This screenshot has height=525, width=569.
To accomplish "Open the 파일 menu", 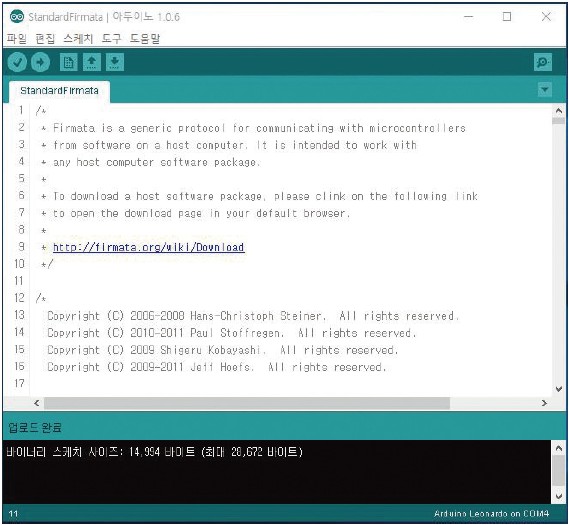I will click(x=17, y=38).
